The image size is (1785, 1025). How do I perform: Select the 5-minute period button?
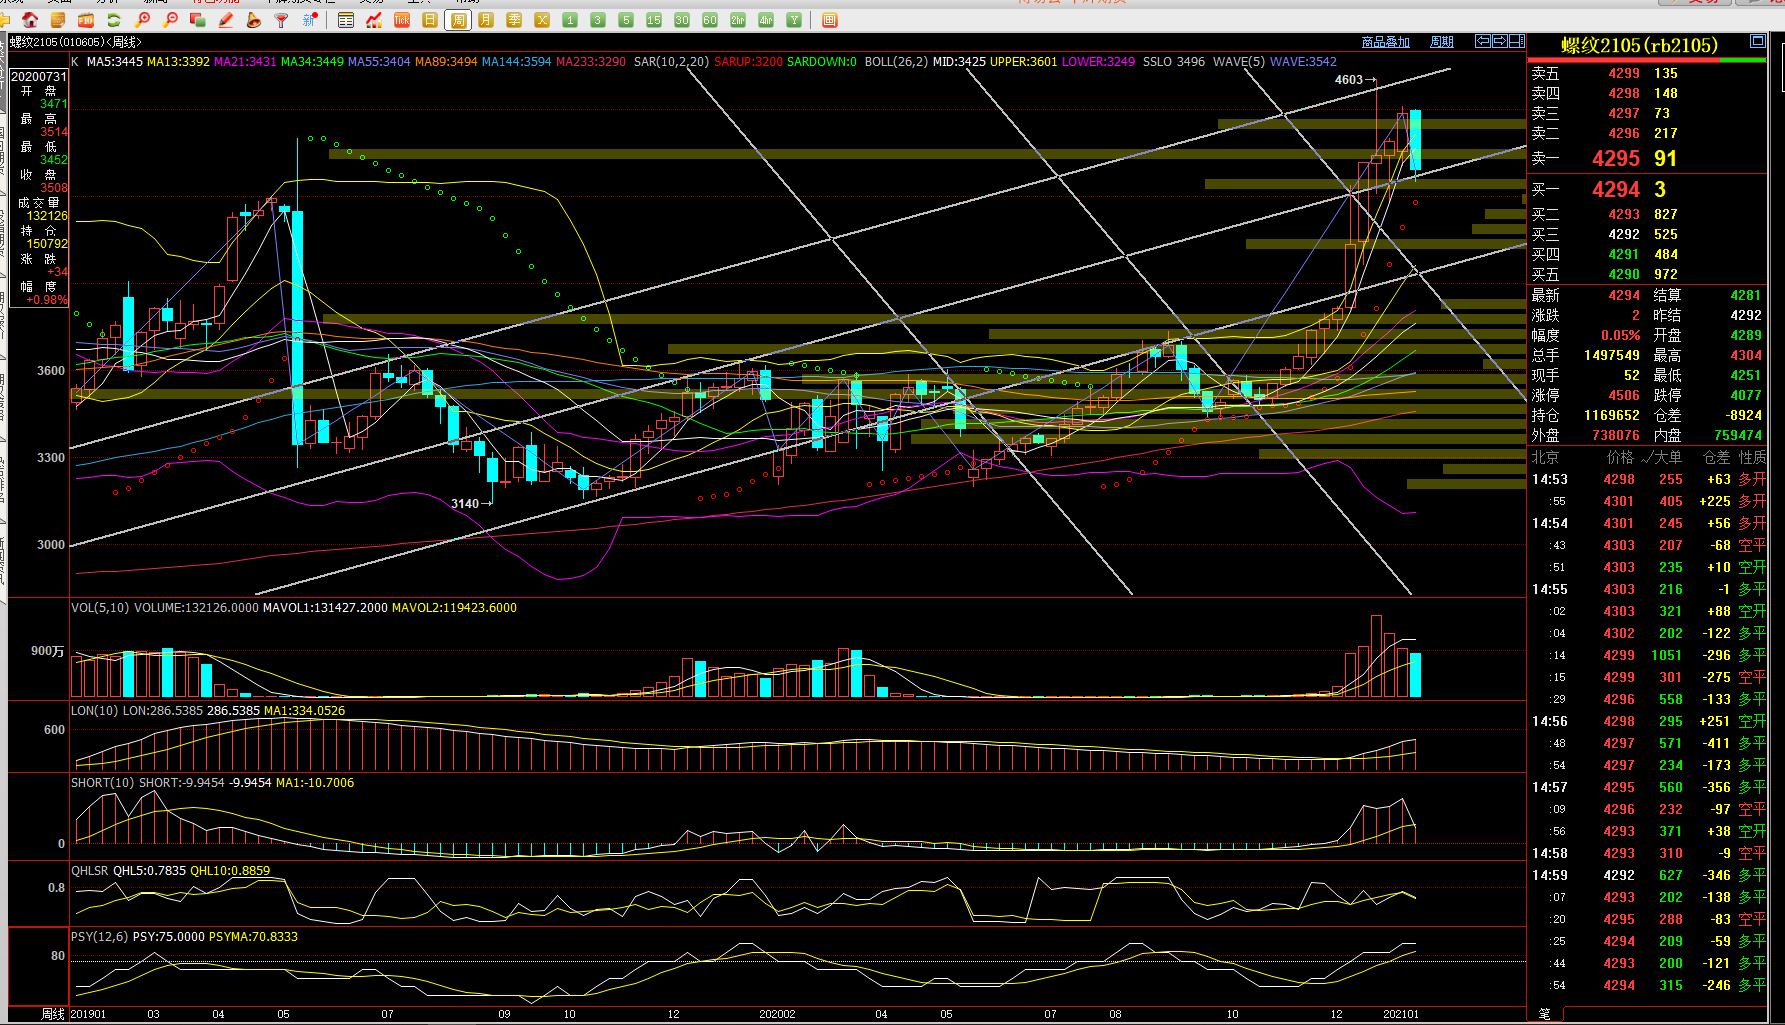point(626,20)
